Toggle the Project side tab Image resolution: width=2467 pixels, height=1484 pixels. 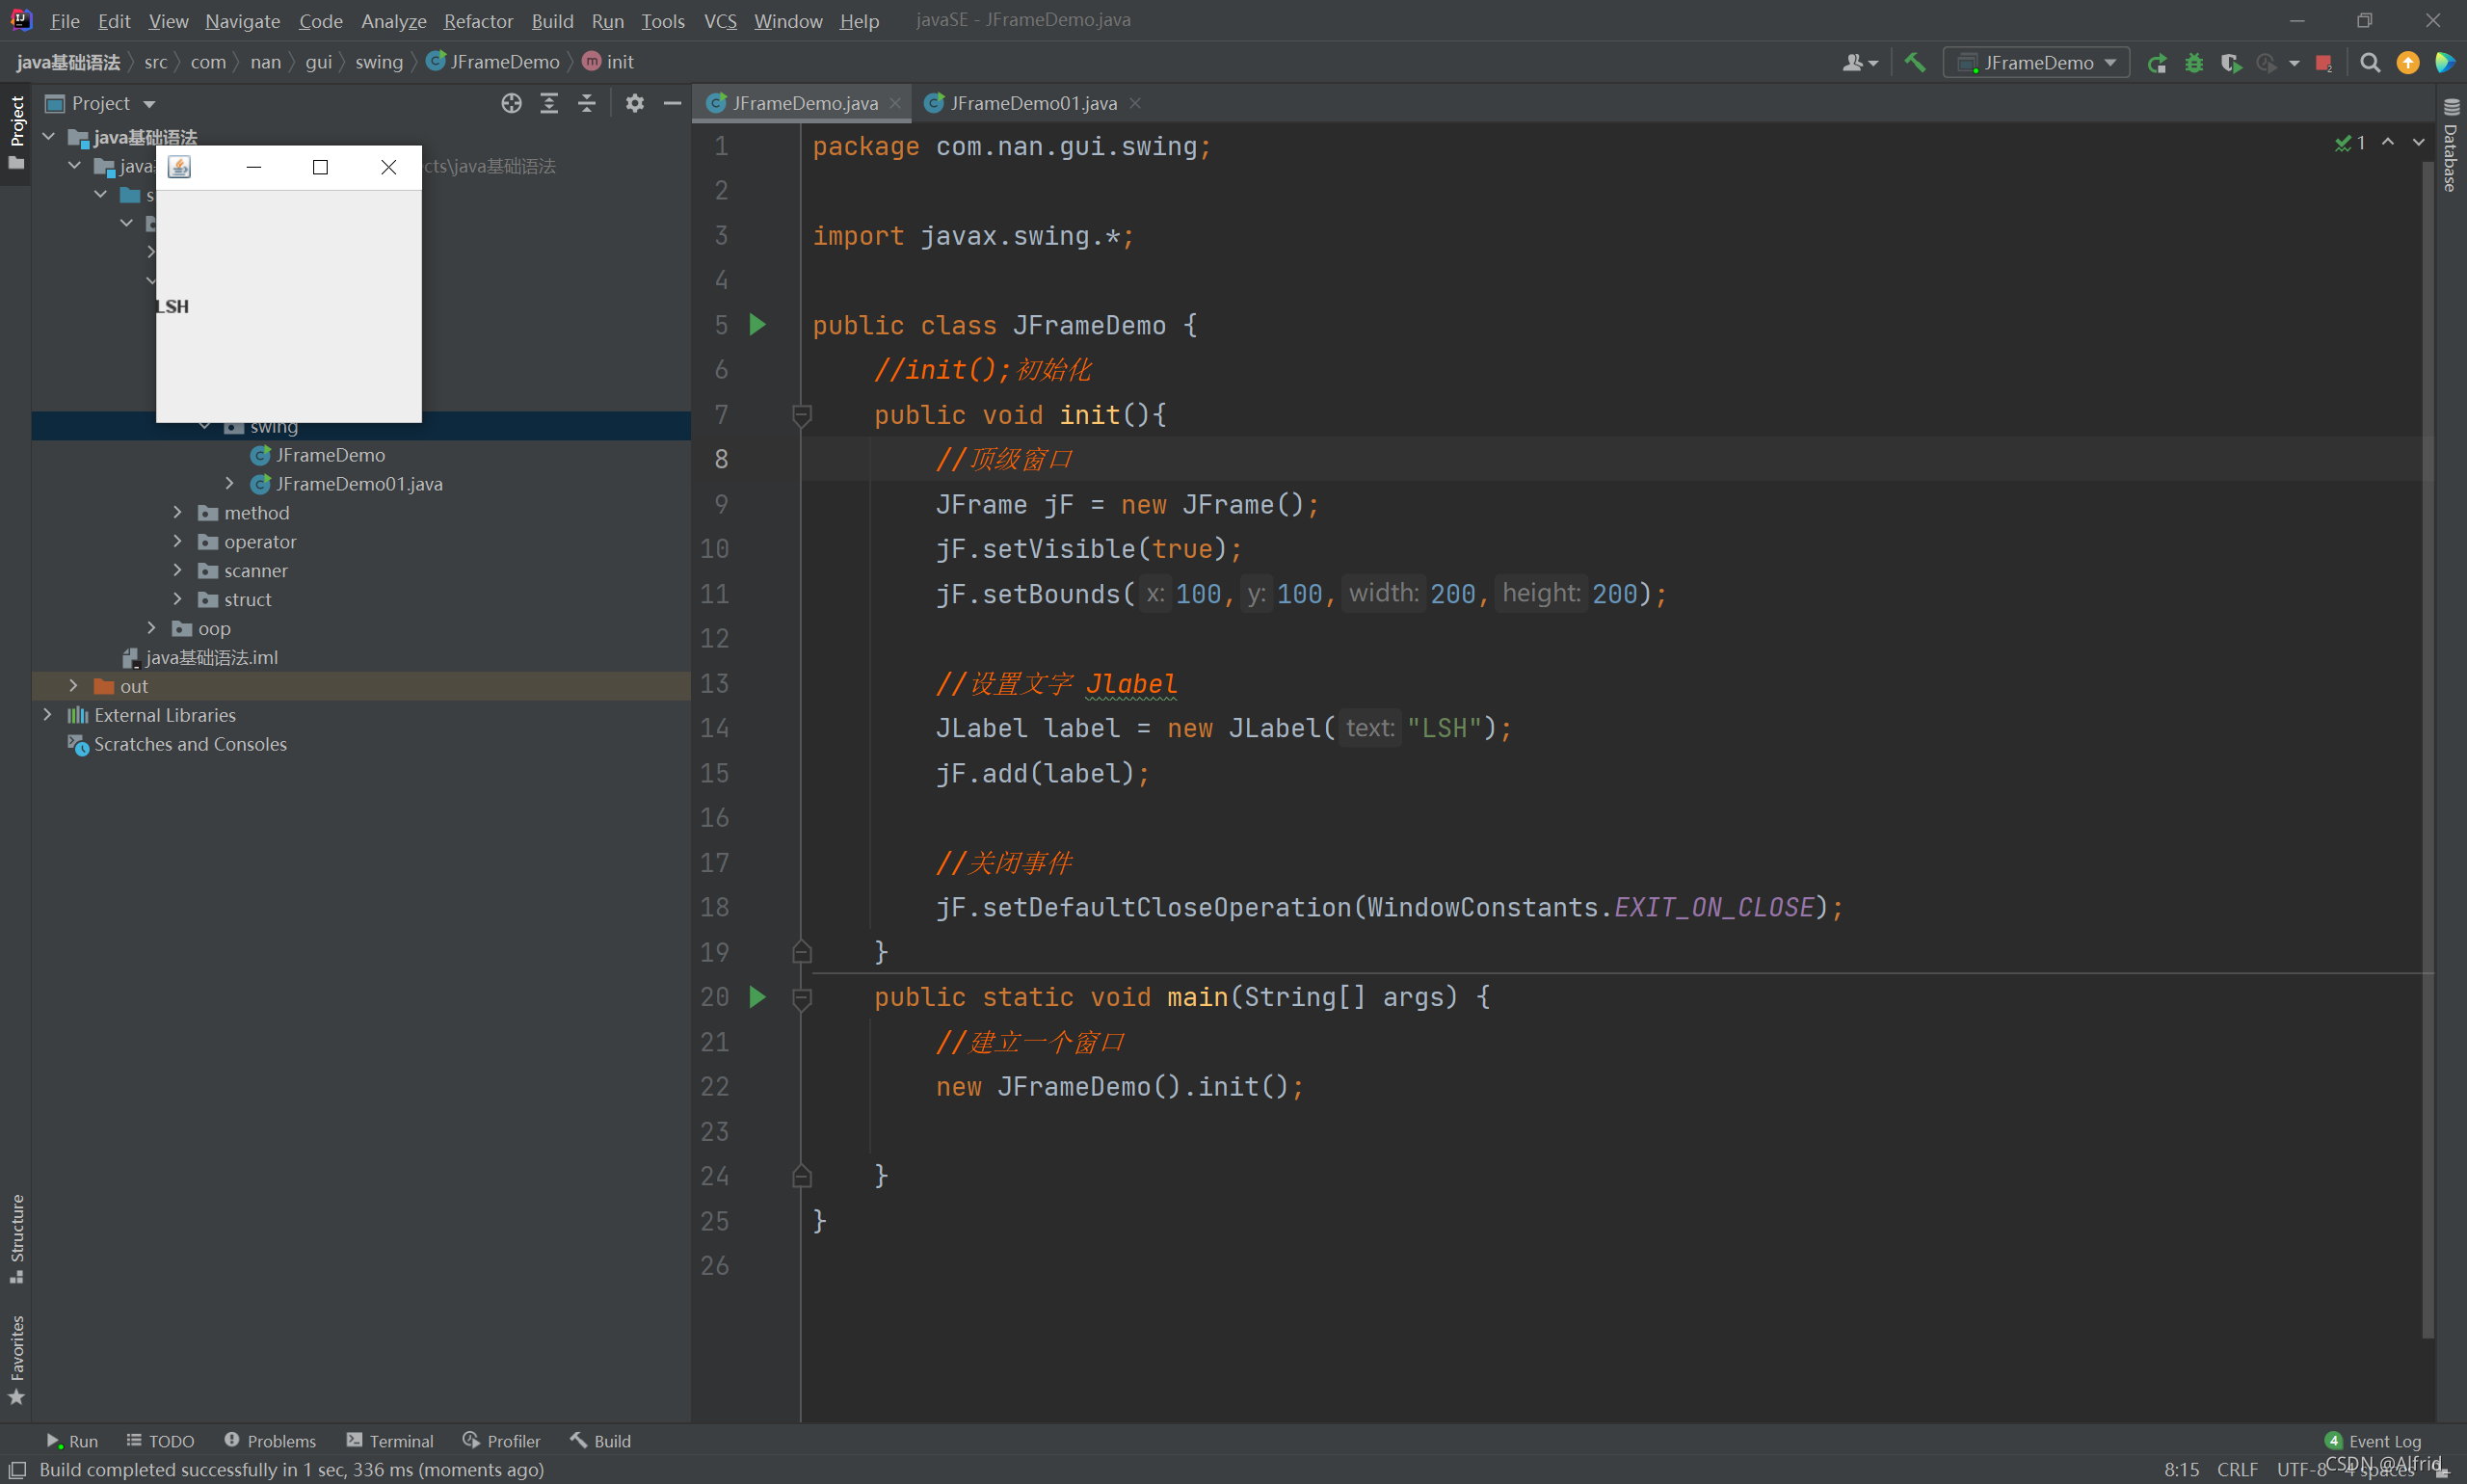click(16, 132)
